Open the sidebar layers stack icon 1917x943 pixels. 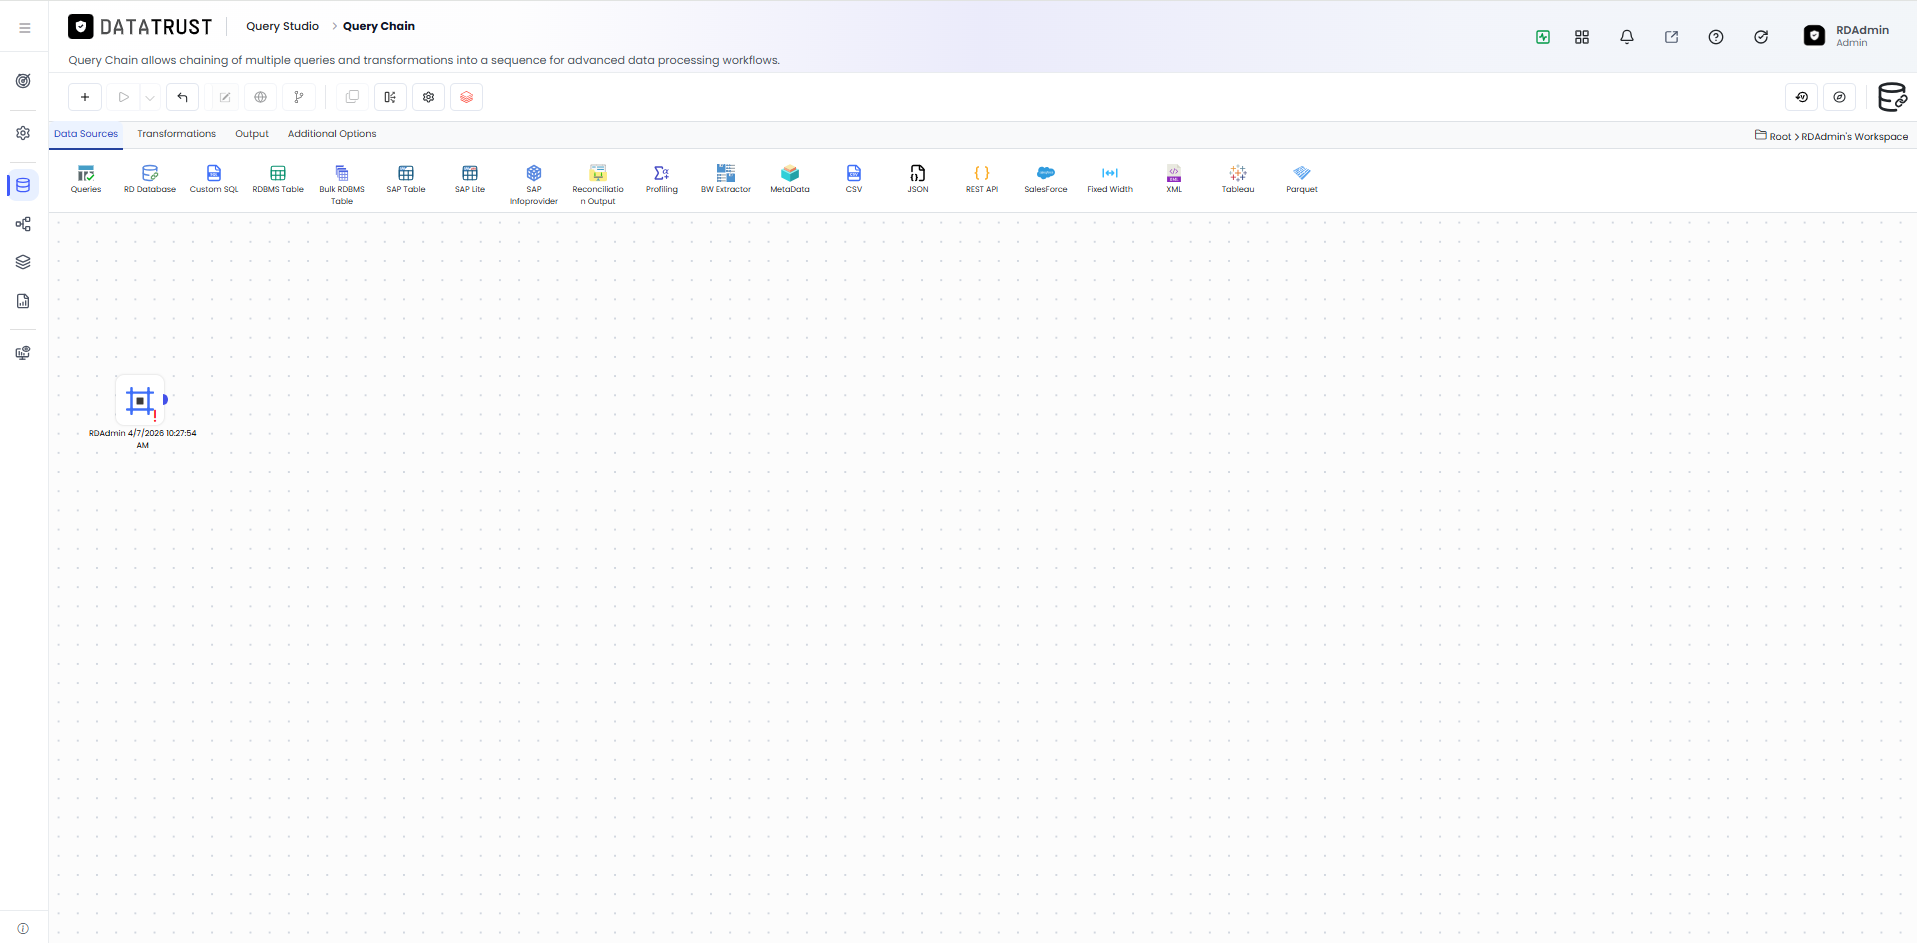tap(23, 262)
